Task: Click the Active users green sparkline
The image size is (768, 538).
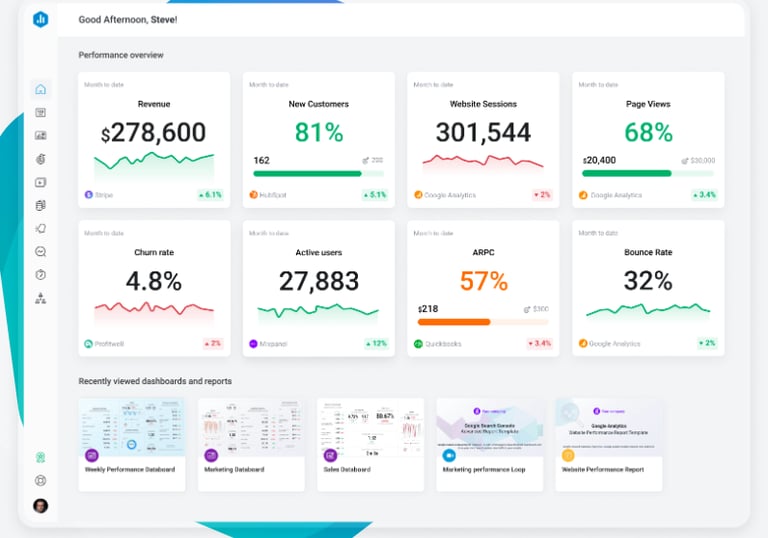Action: (x=318, y=314)
